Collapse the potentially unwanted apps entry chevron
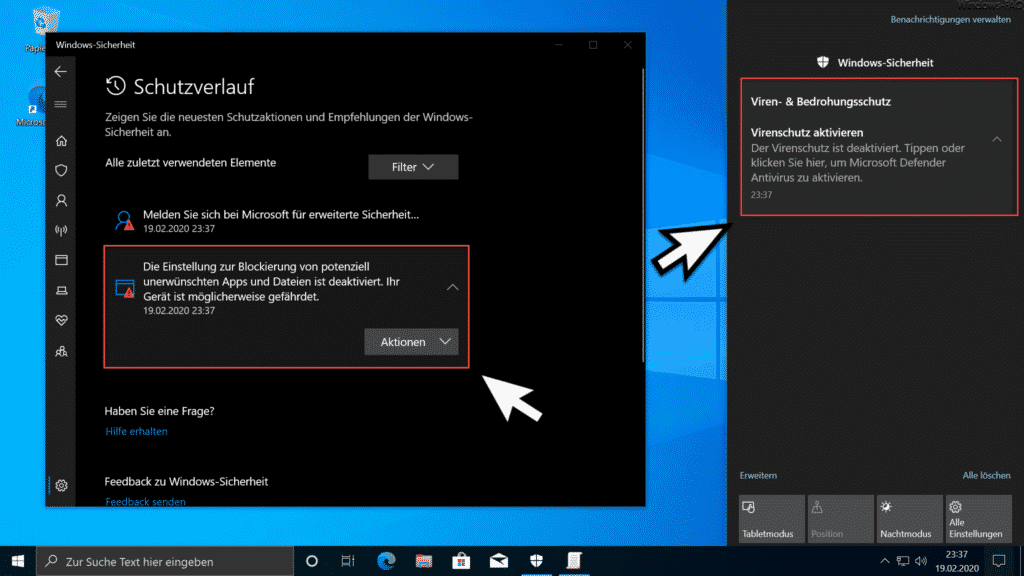 (453, 287)
